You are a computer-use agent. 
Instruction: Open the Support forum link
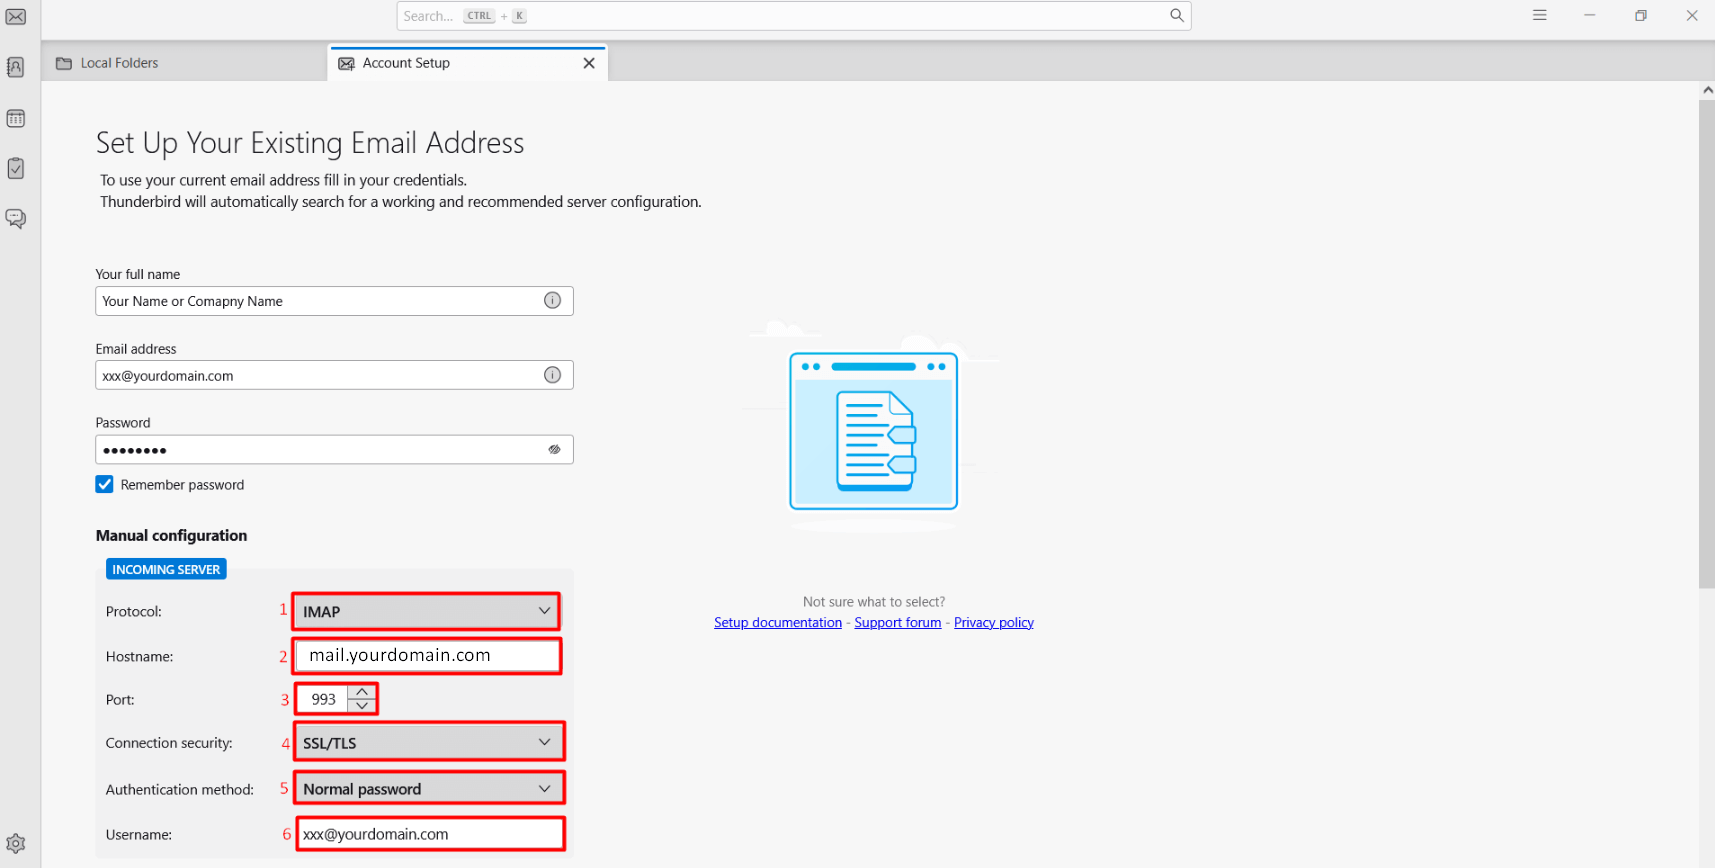pyautogui.click(x=897, y=622)
